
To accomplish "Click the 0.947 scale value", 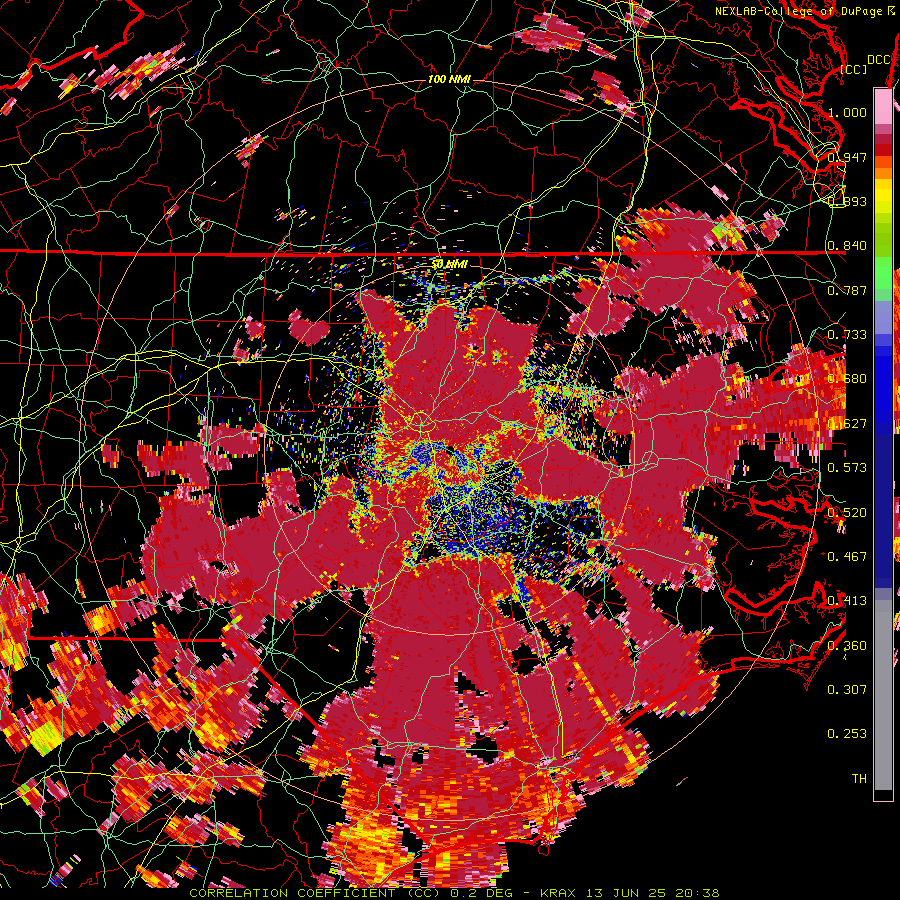I will (x=847, y=157).
